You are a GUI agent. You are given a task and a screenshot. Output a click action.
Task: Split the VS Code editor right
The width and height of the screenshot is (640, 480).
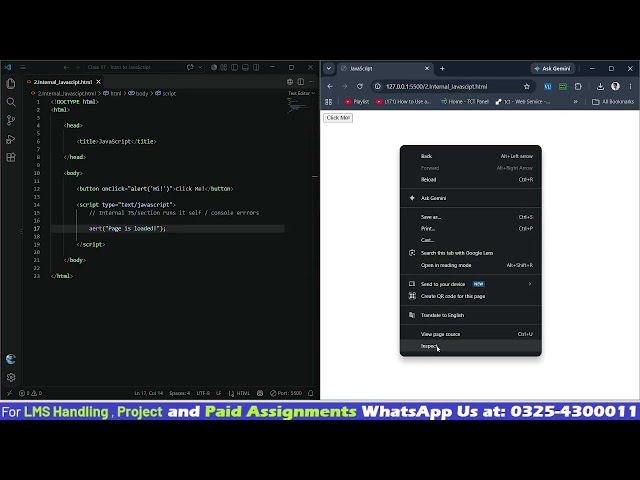coord(300,82)
